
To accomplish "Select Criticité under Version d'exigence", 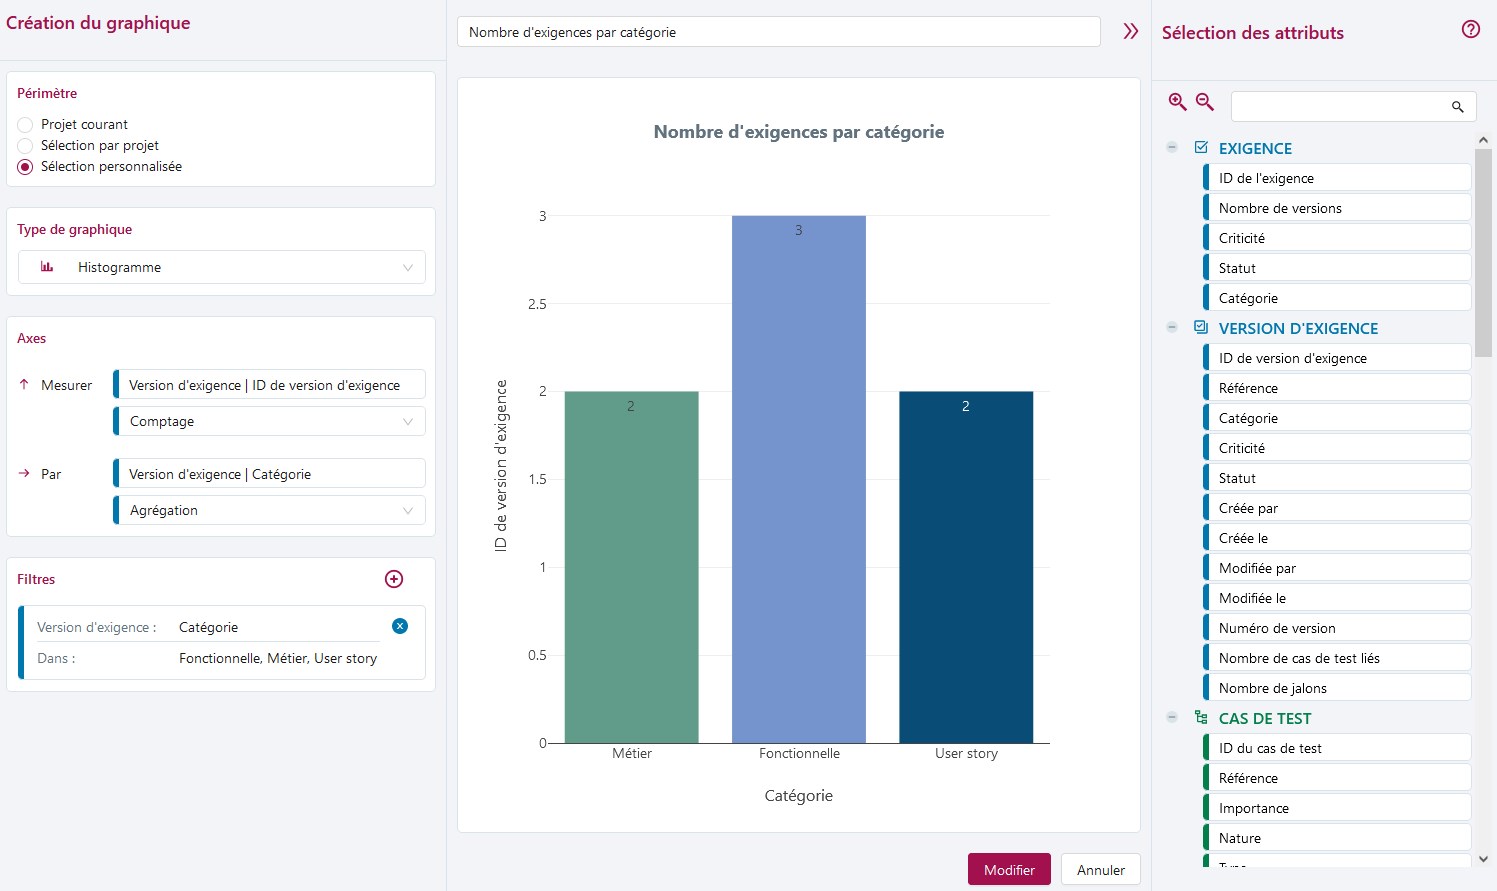I will point(1336,448).
